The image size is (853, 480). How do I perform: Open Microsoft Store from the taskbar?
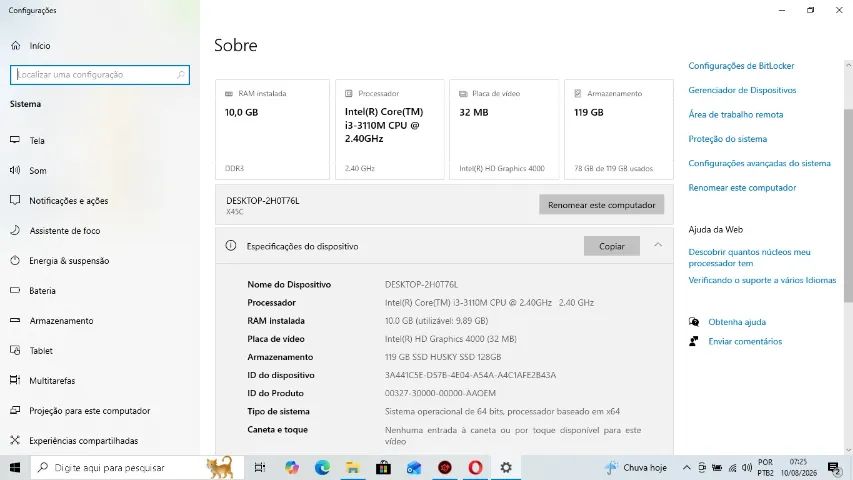(384, 467)
